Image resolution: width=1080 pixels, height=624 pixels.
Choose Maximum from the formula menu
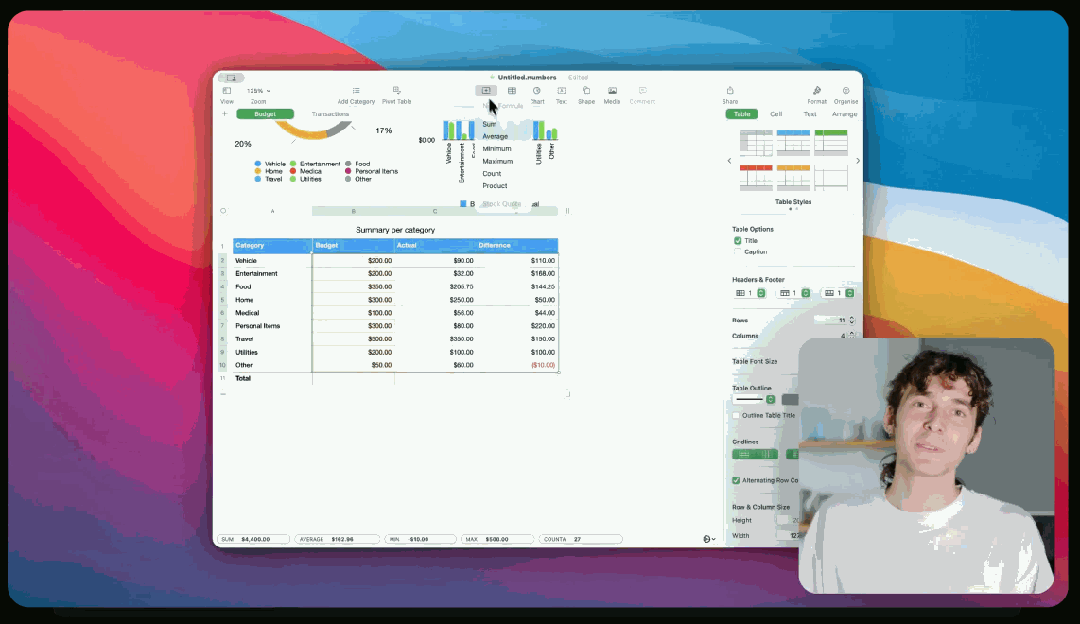point(499,161)
